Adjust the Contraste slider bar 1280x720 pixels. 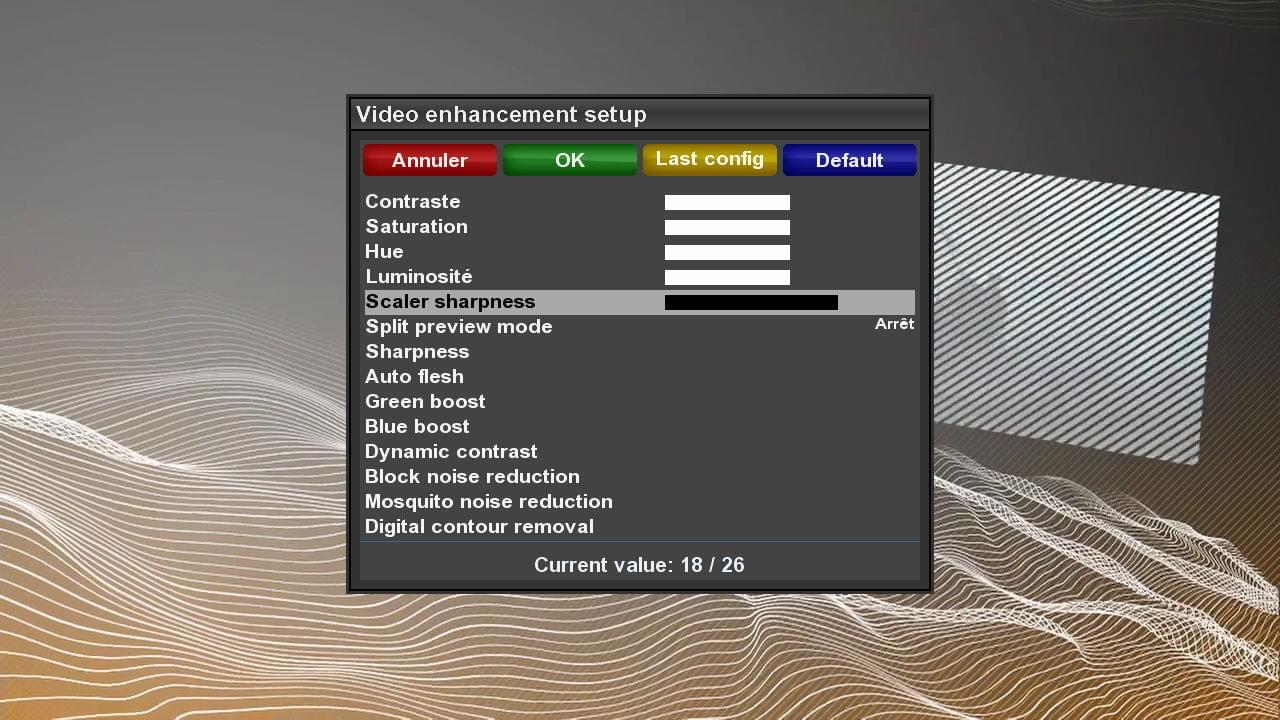727,203
